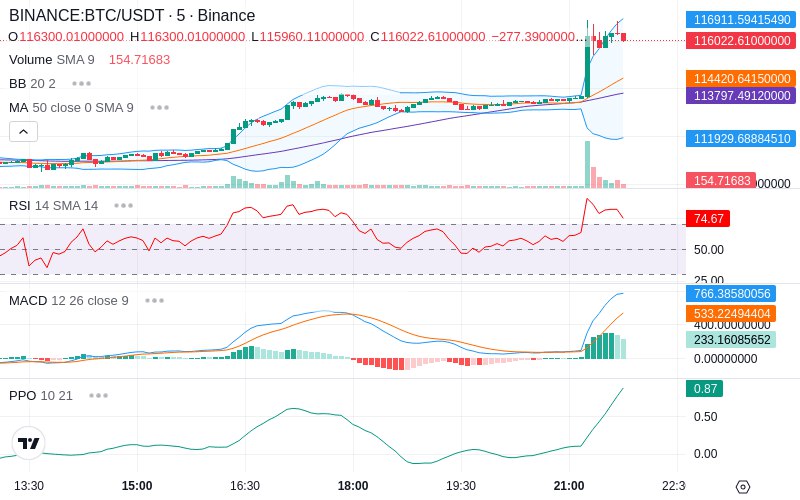Viewport: 800px width, 500px height.
Task: Select the MA 50 close legend label
Action: pos(71,108)
